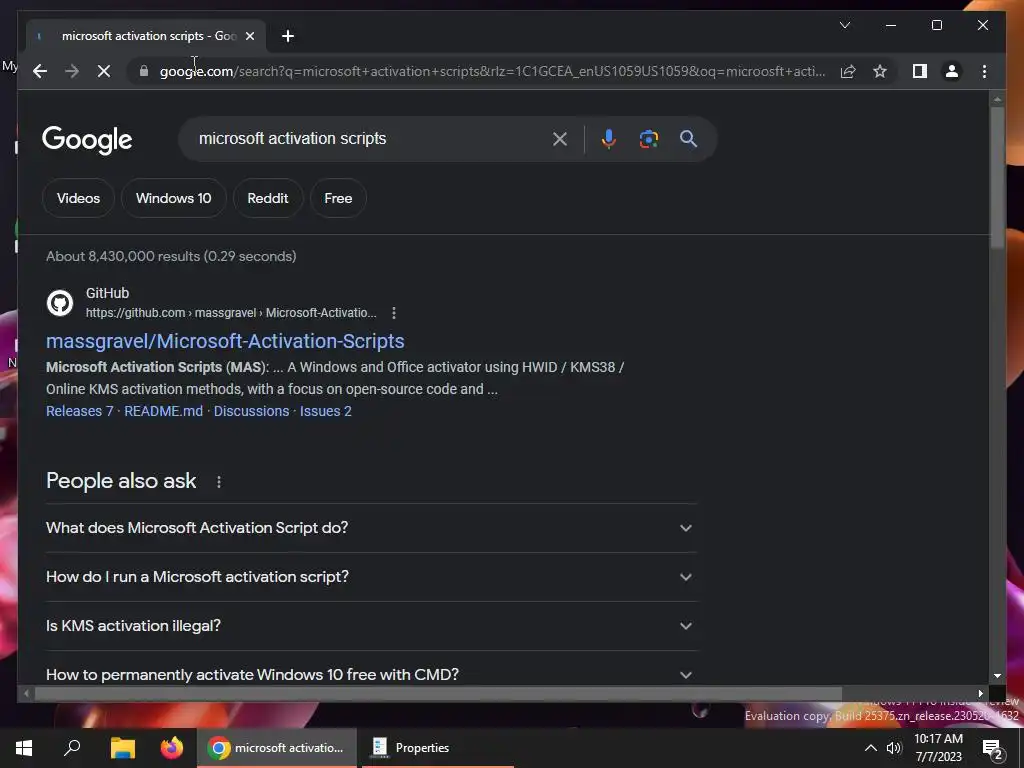
Task: Open File Explorer from the taskbar
Action: point(122,748)
